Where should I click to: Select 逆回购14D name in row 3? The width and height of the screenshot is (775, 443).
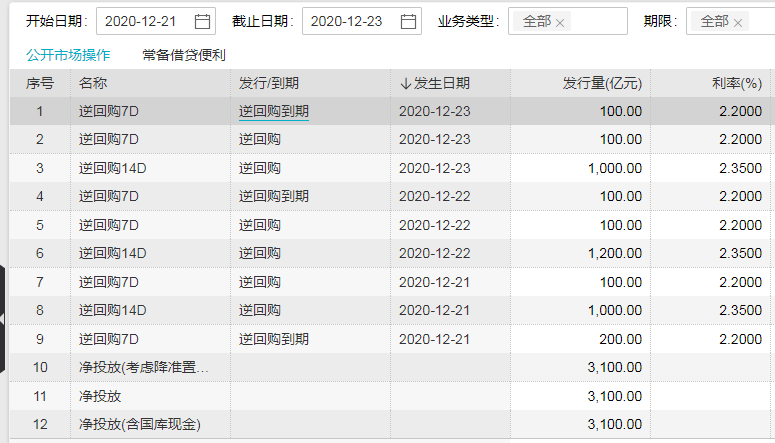click(x=113, y=168)
